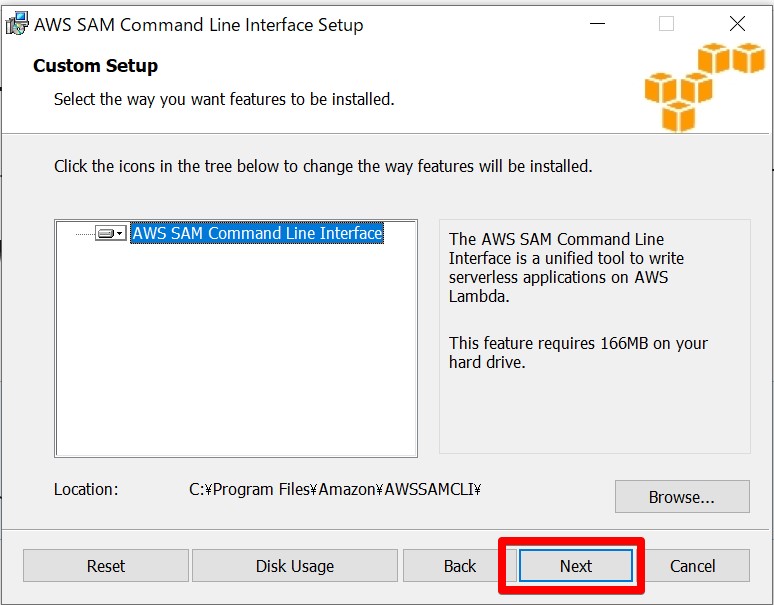Click the orange AWS cubes logo

click(704, 87)
